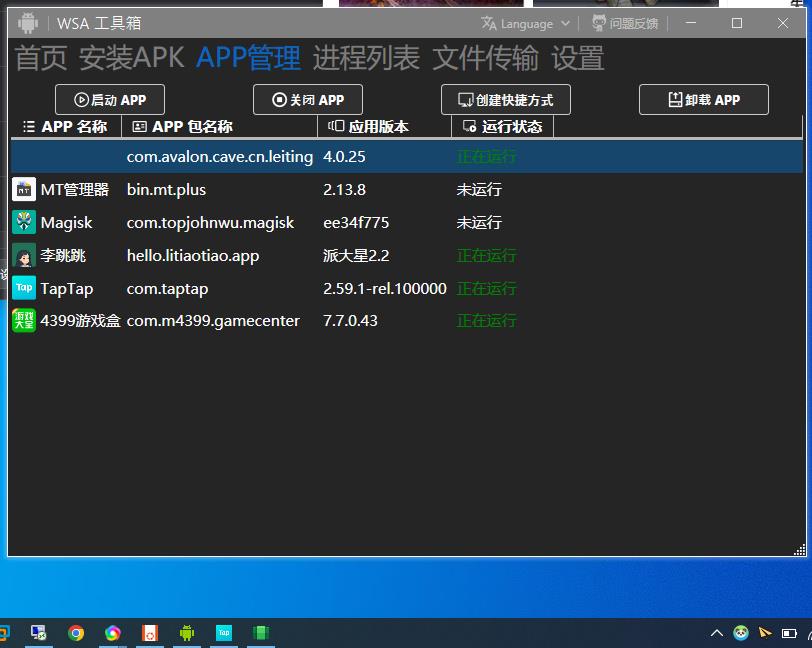Open the Language dropdown
Image resolution: width=812 pixels, height=648 pixels.
(525, 22)
